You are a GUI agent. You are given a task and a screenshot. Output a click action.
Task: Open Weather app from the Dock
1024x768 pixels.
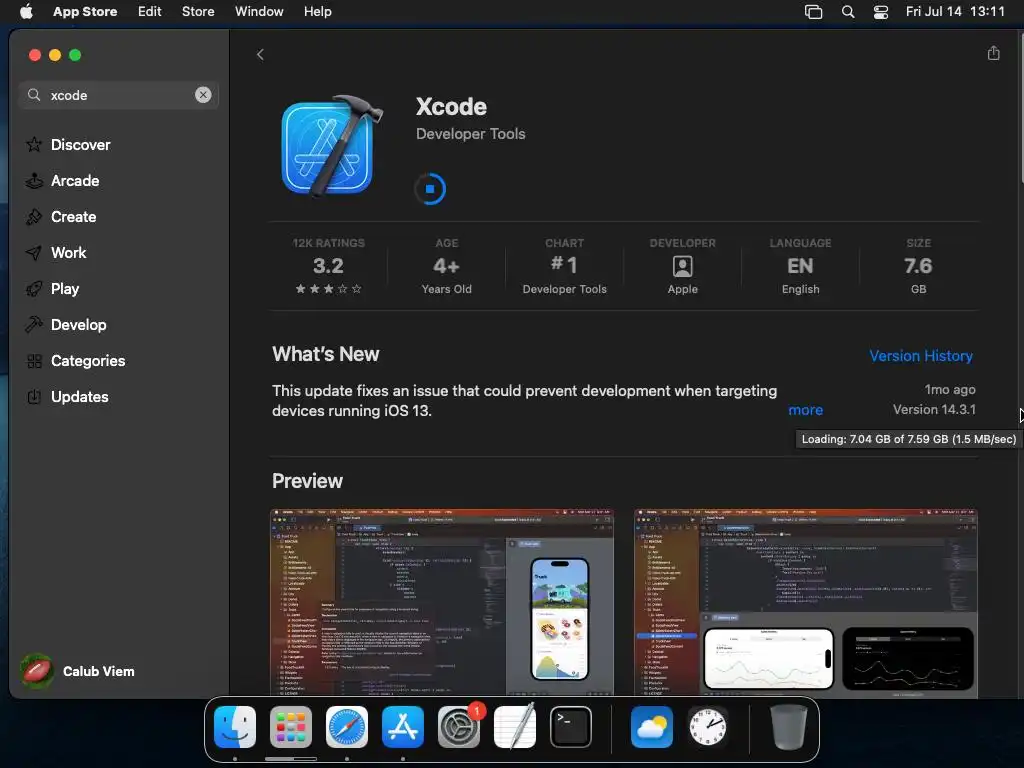click(652, 727)
